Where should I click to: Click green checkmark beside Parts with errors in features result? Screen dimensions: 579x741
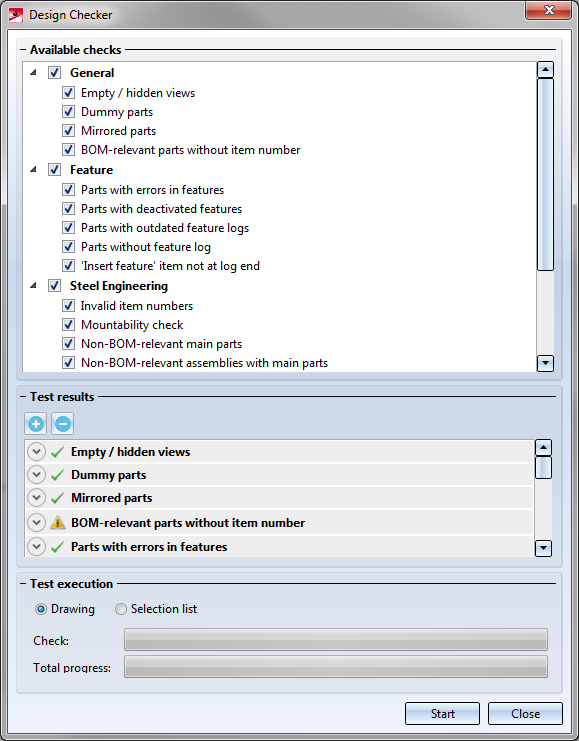tap(57, 547)
